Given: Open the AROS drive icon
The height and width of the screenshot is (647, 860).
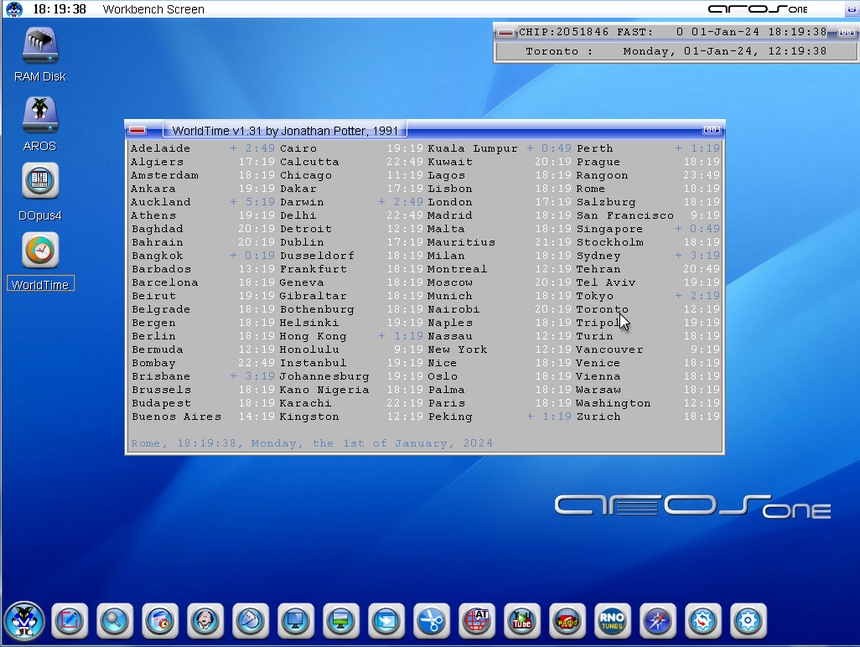Looking at the screenshot, I should tap(40, 116).
